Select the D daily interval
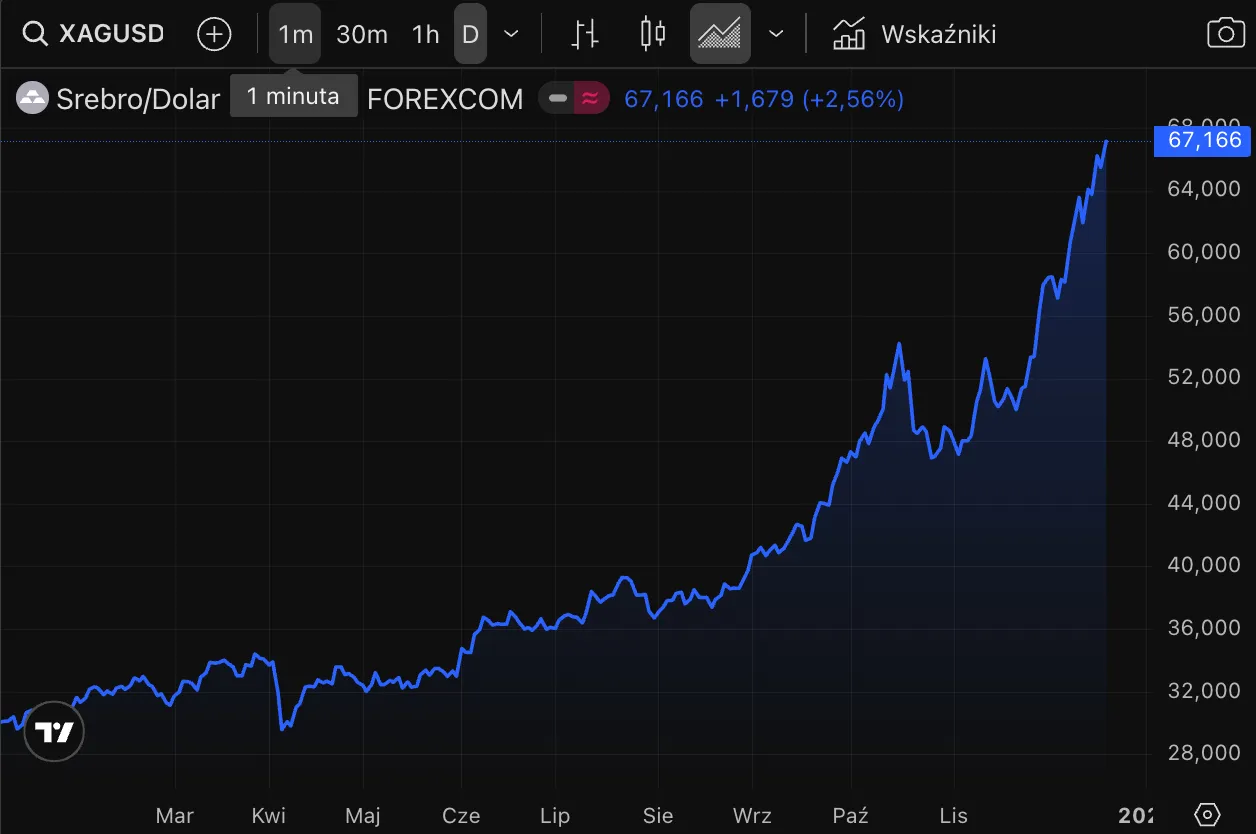Image resolution: width=1256 pixels, height=834 pixels. pyautogui.click(x=470, y=34)
